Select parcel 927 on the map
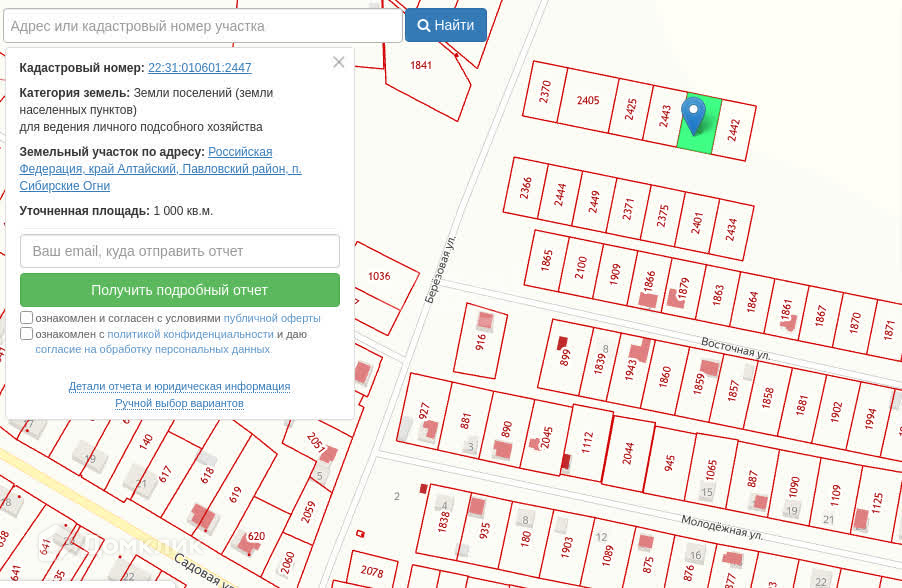Screen dimensions: 902x588 click(x=424, y=411)
